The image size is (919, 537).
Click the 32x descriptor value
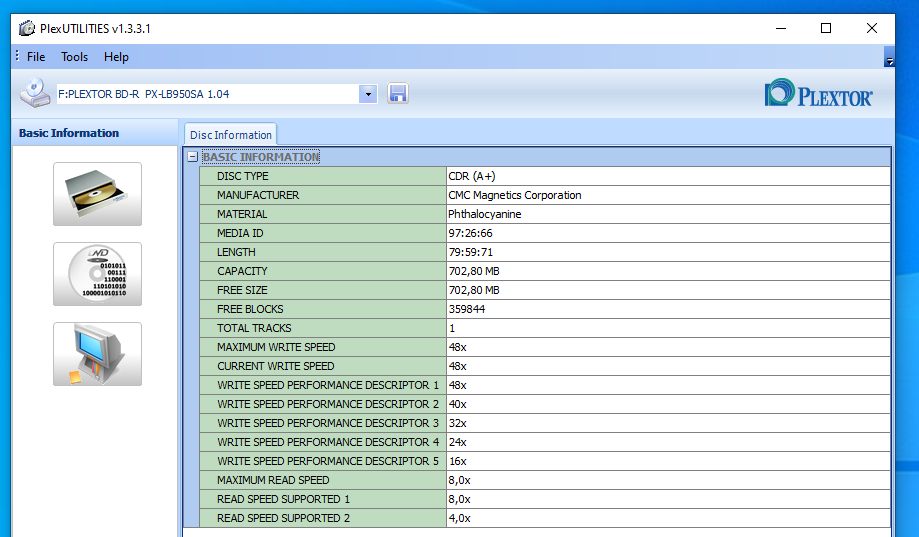[668, 423]
